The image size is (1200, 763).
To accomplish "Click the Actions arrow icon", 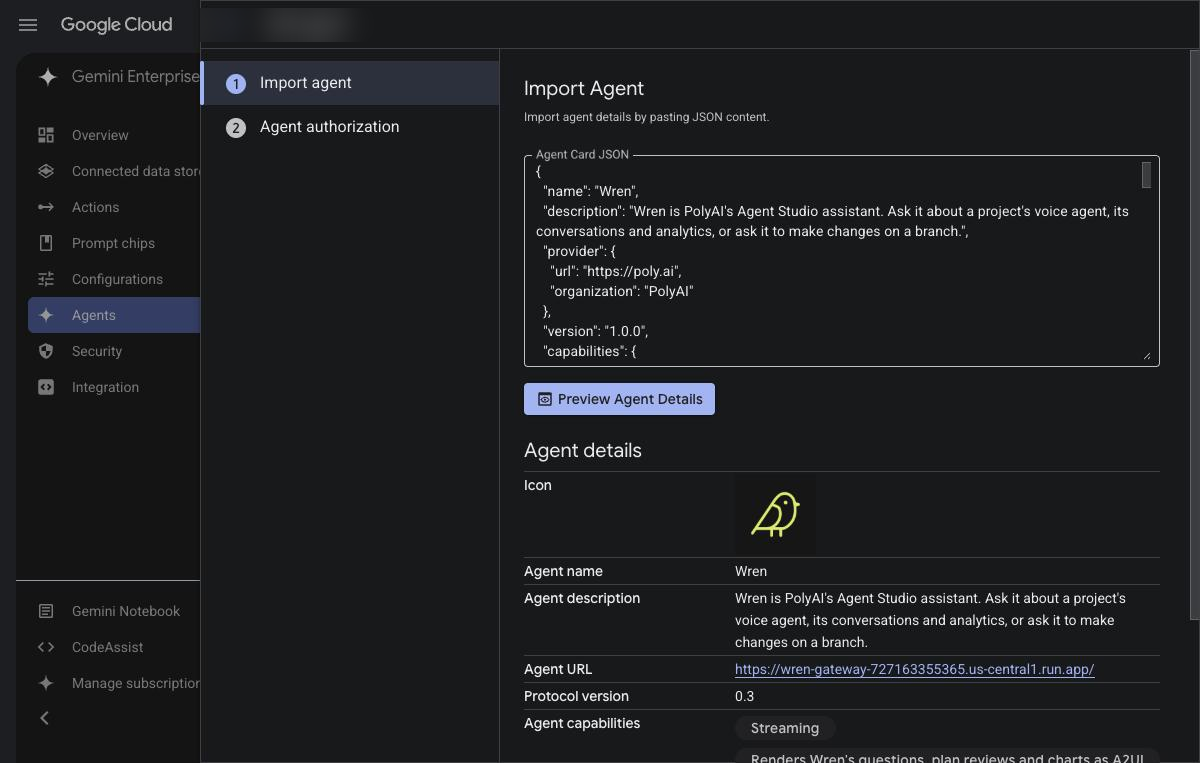I will pos(46,207).
